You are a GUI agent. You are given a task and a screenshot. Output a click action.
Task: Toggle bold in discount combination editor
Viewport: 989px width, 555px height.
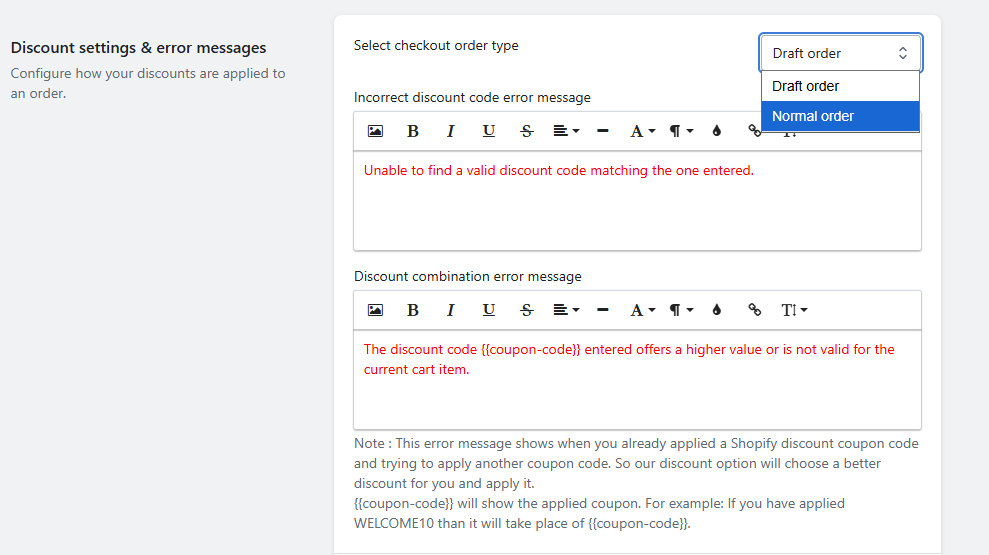coord(413,310)
